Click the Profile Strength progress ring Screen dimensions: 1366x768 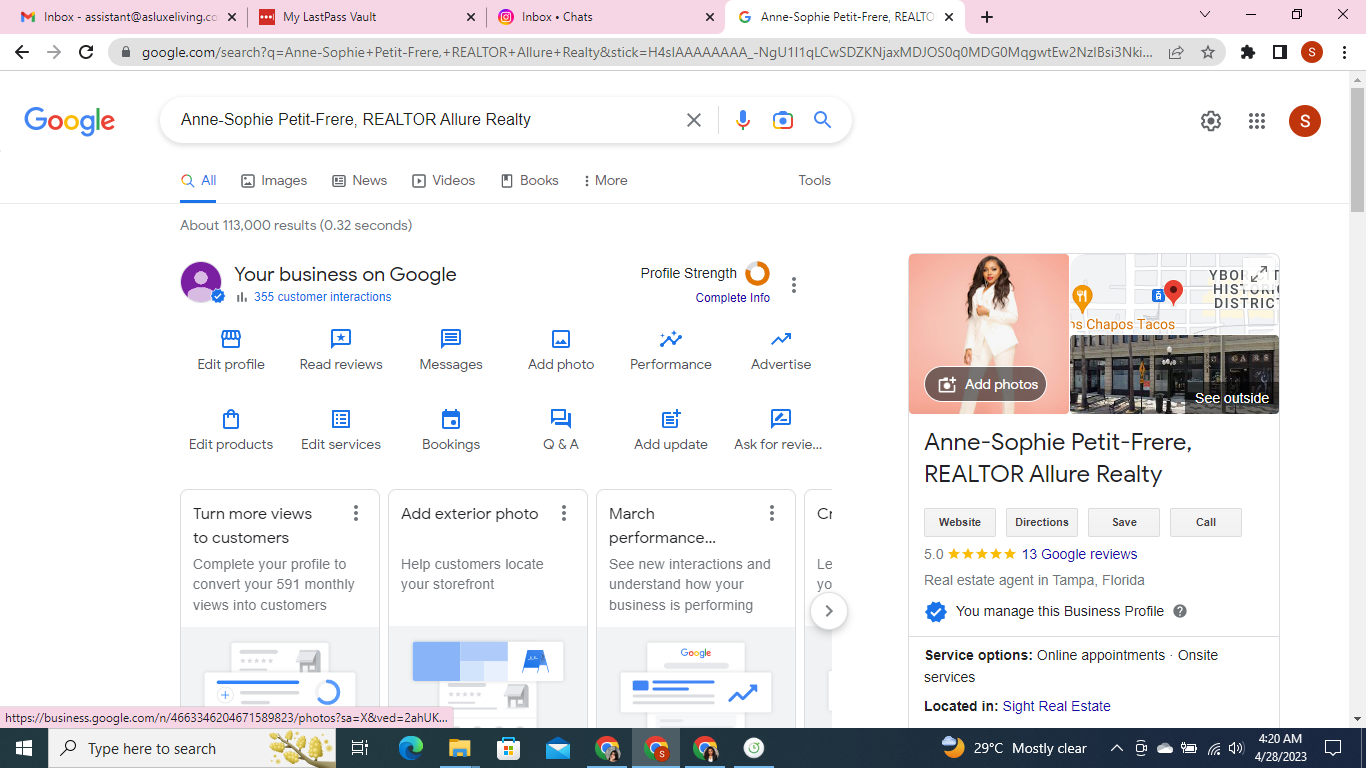point(758,273)
